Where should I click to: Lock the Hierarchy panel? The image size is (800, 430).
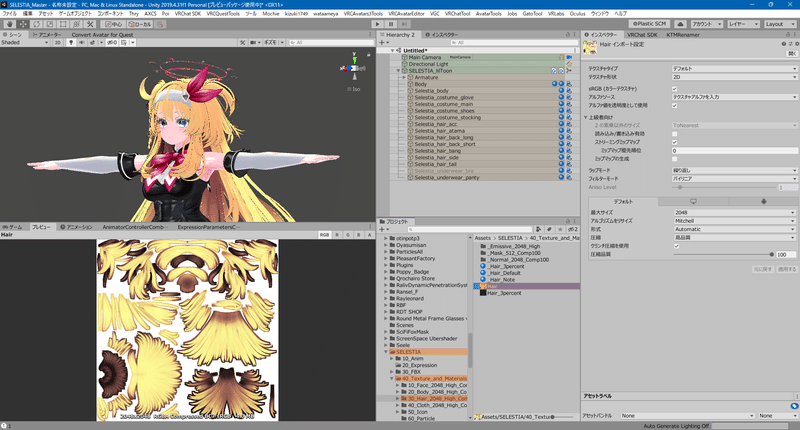point(567,35)
